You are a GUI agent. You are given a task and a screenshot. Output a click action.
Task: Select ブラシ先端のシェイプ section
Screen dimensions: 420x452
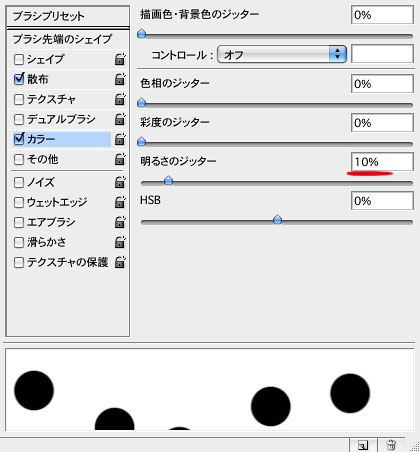(68, 39)
